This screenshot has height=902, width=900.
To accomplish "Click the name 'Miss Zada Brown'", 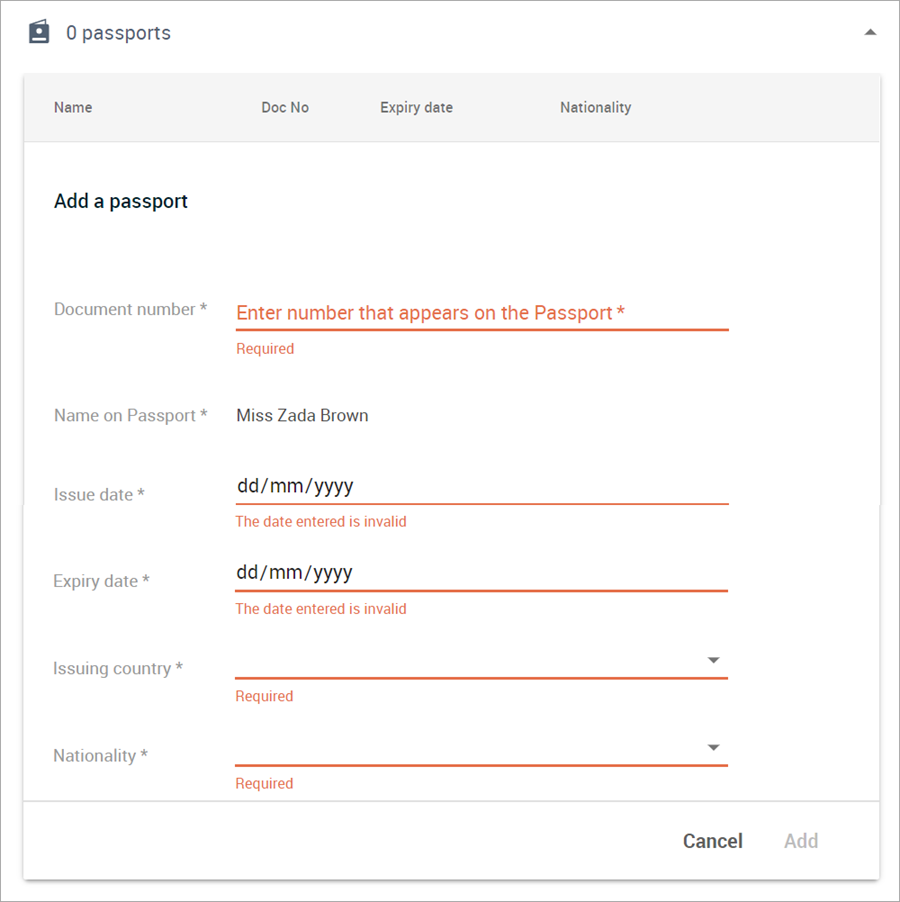I will [302, 415].
